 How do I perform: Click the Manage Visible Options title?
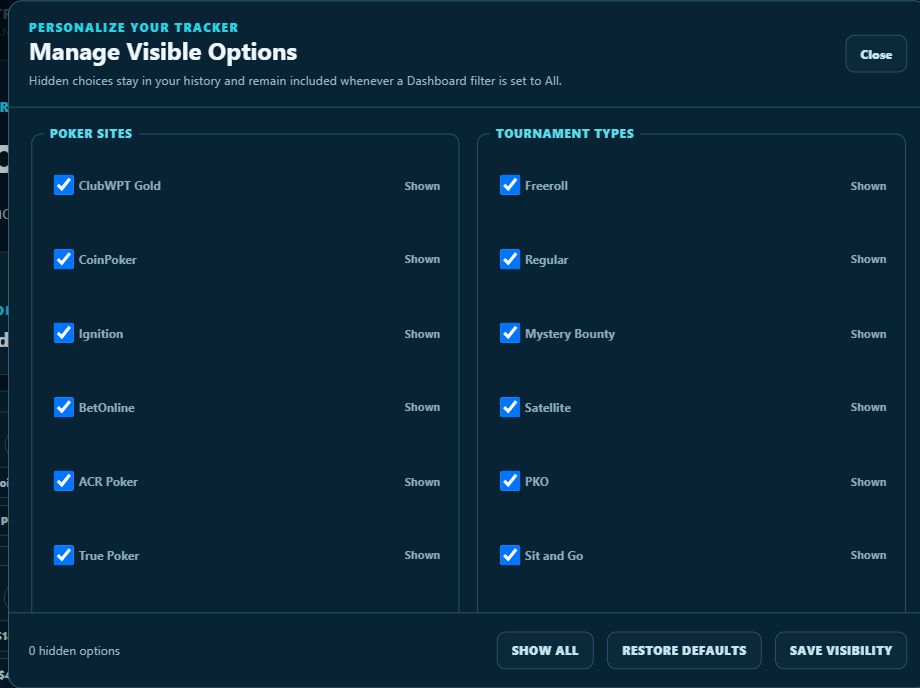163,52
